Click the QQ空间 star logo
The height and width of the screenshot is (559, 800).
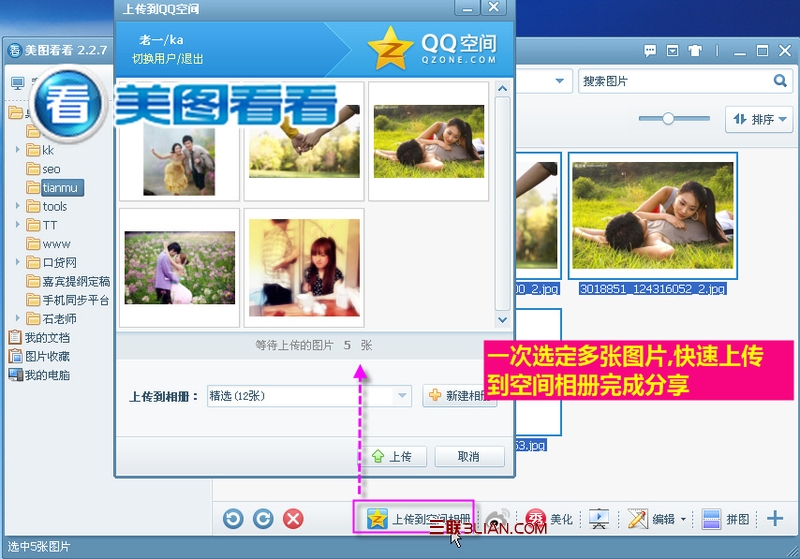390,49
